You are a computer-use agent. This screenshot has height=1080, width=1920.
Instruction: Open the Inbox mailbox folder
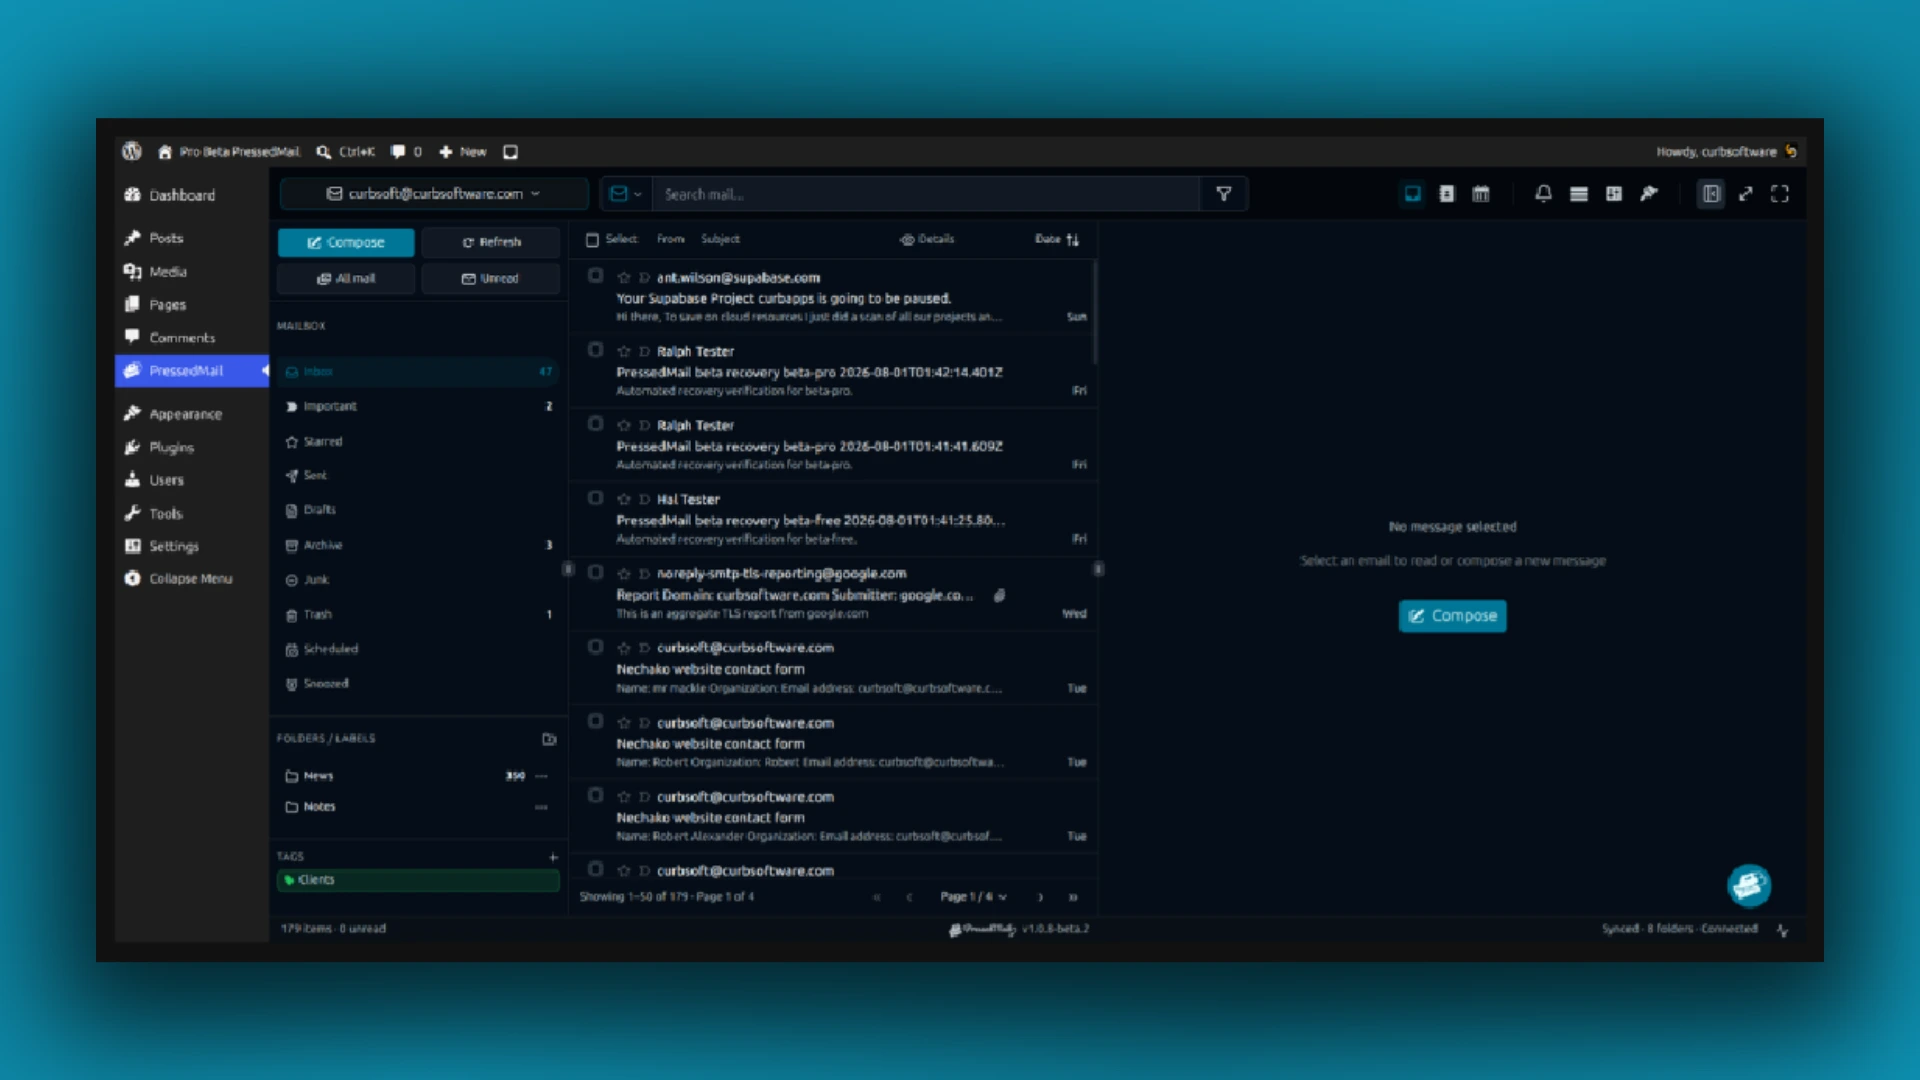418,372
